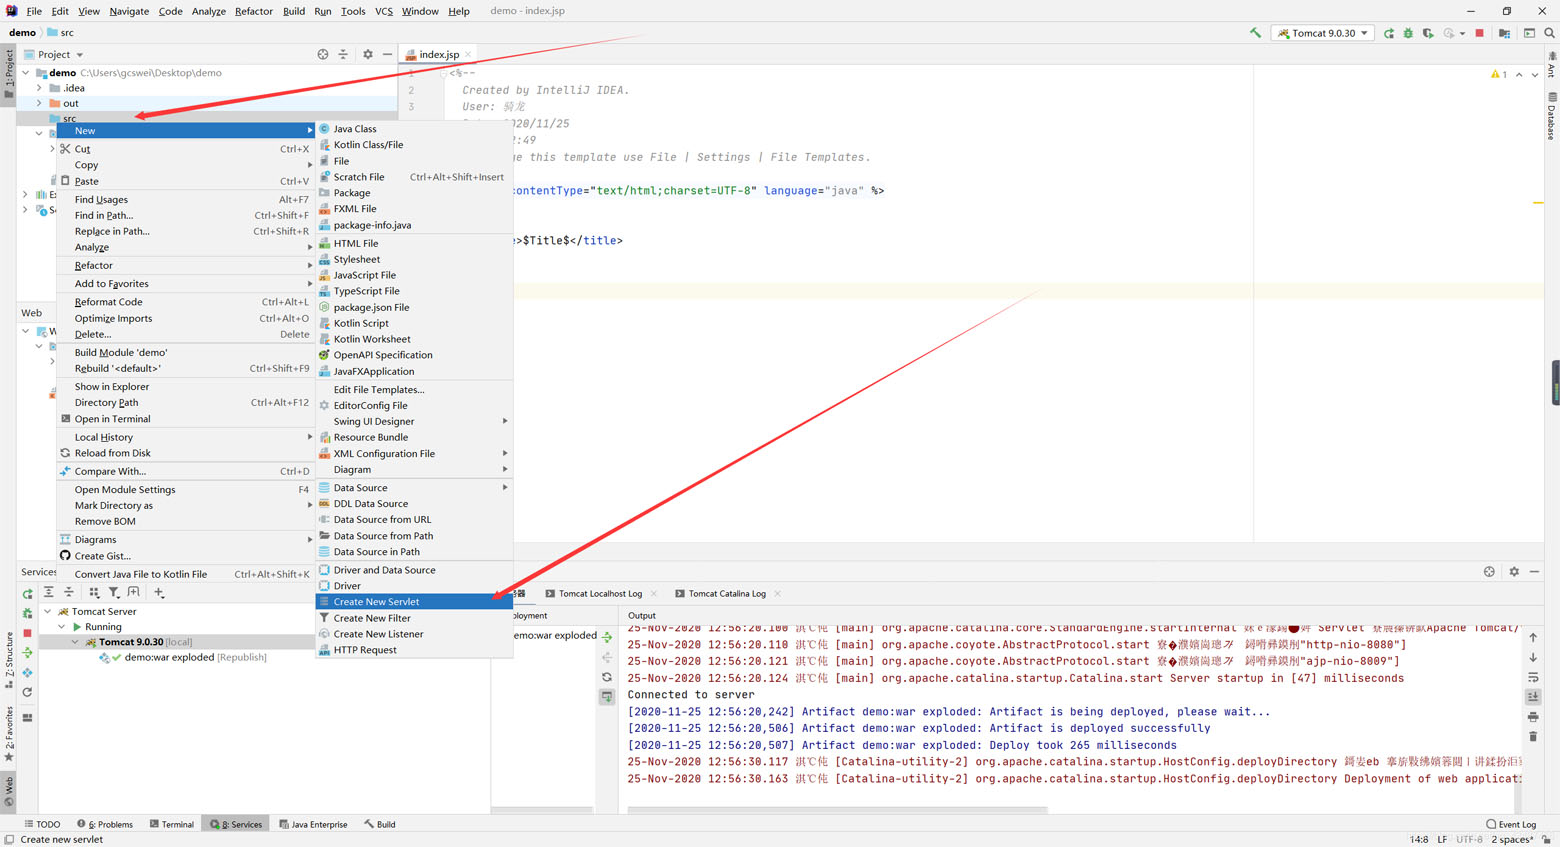Collapse the Tomcat Server tree node

pos(47,611)
